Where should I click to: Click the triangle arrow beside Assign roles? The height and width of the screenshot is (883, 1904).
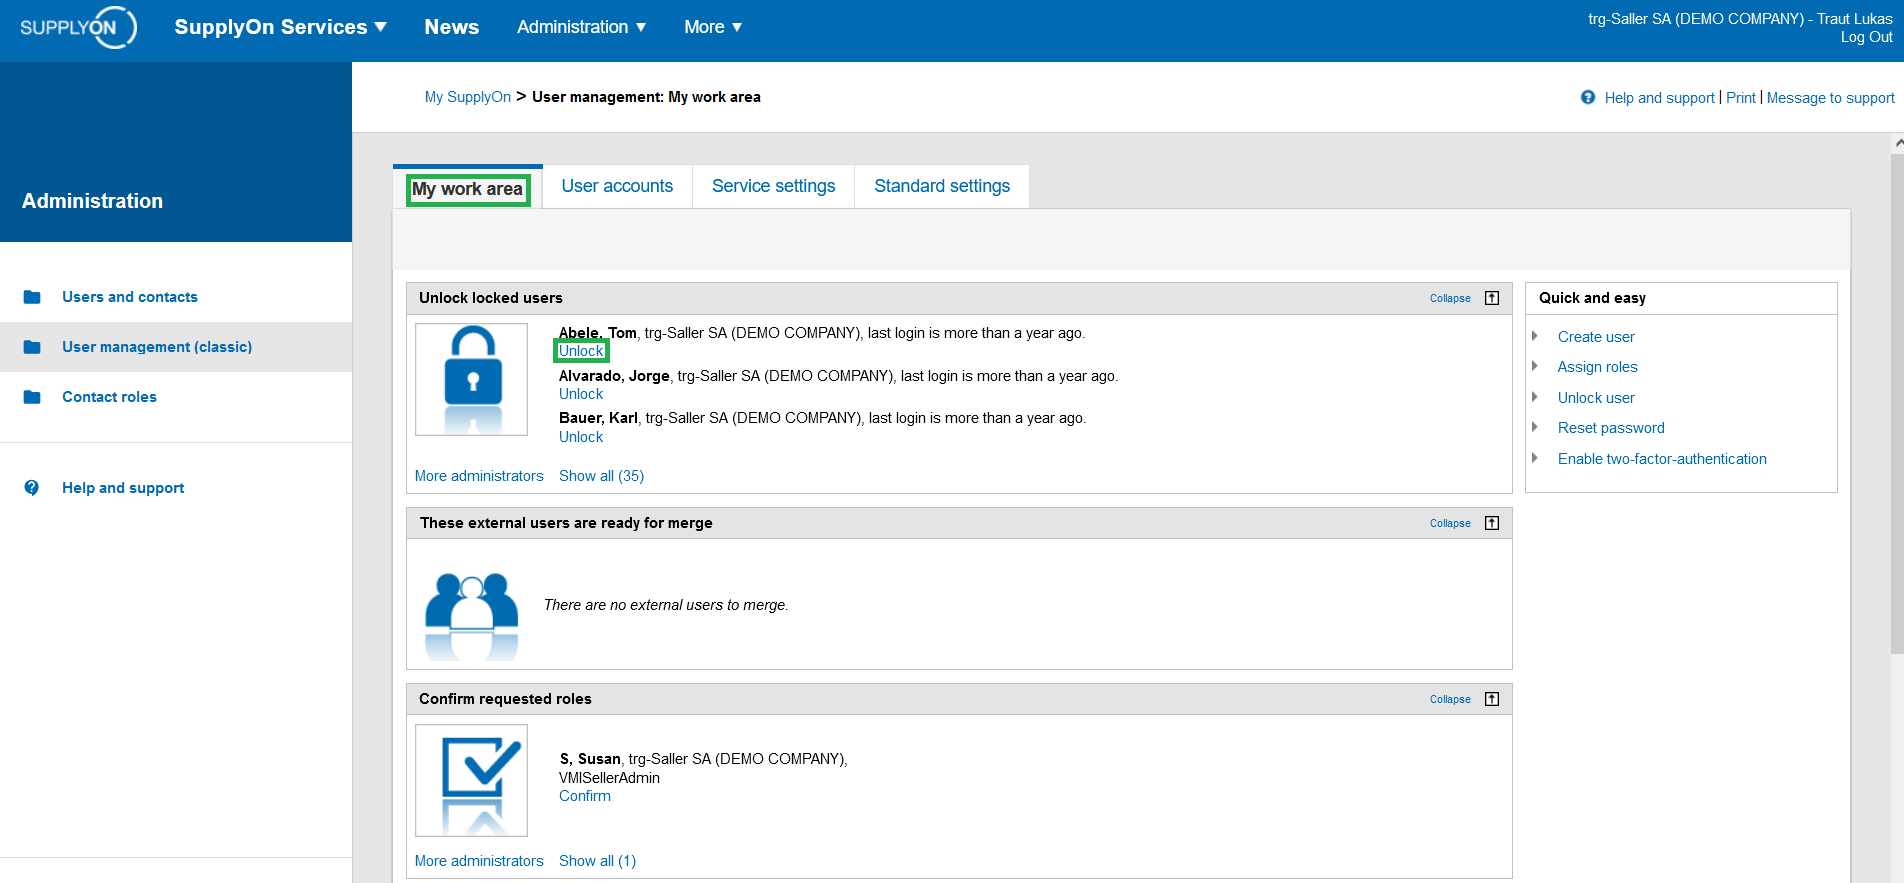[x=1535, y=366]
